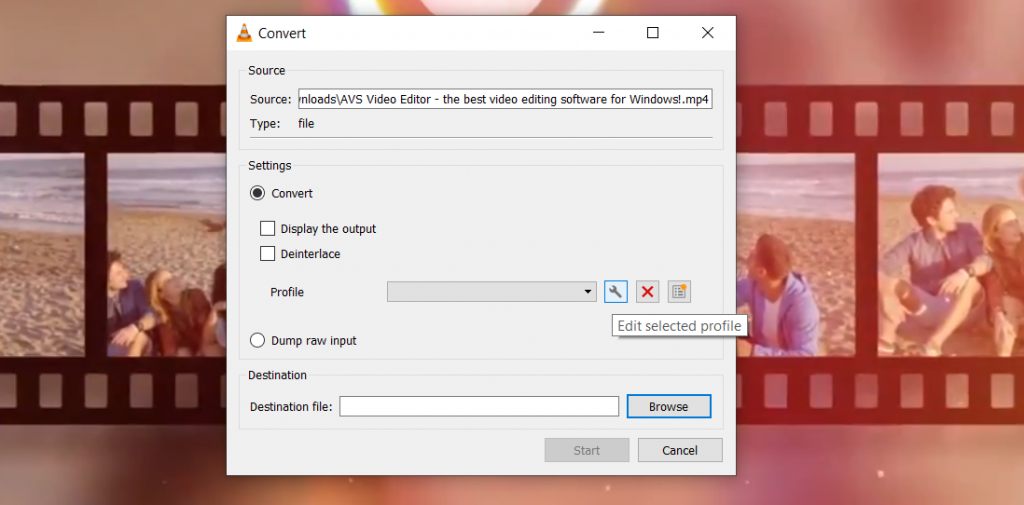
Task: Enable the Deinterlace checkbox
Action: [x=267, y=253]
